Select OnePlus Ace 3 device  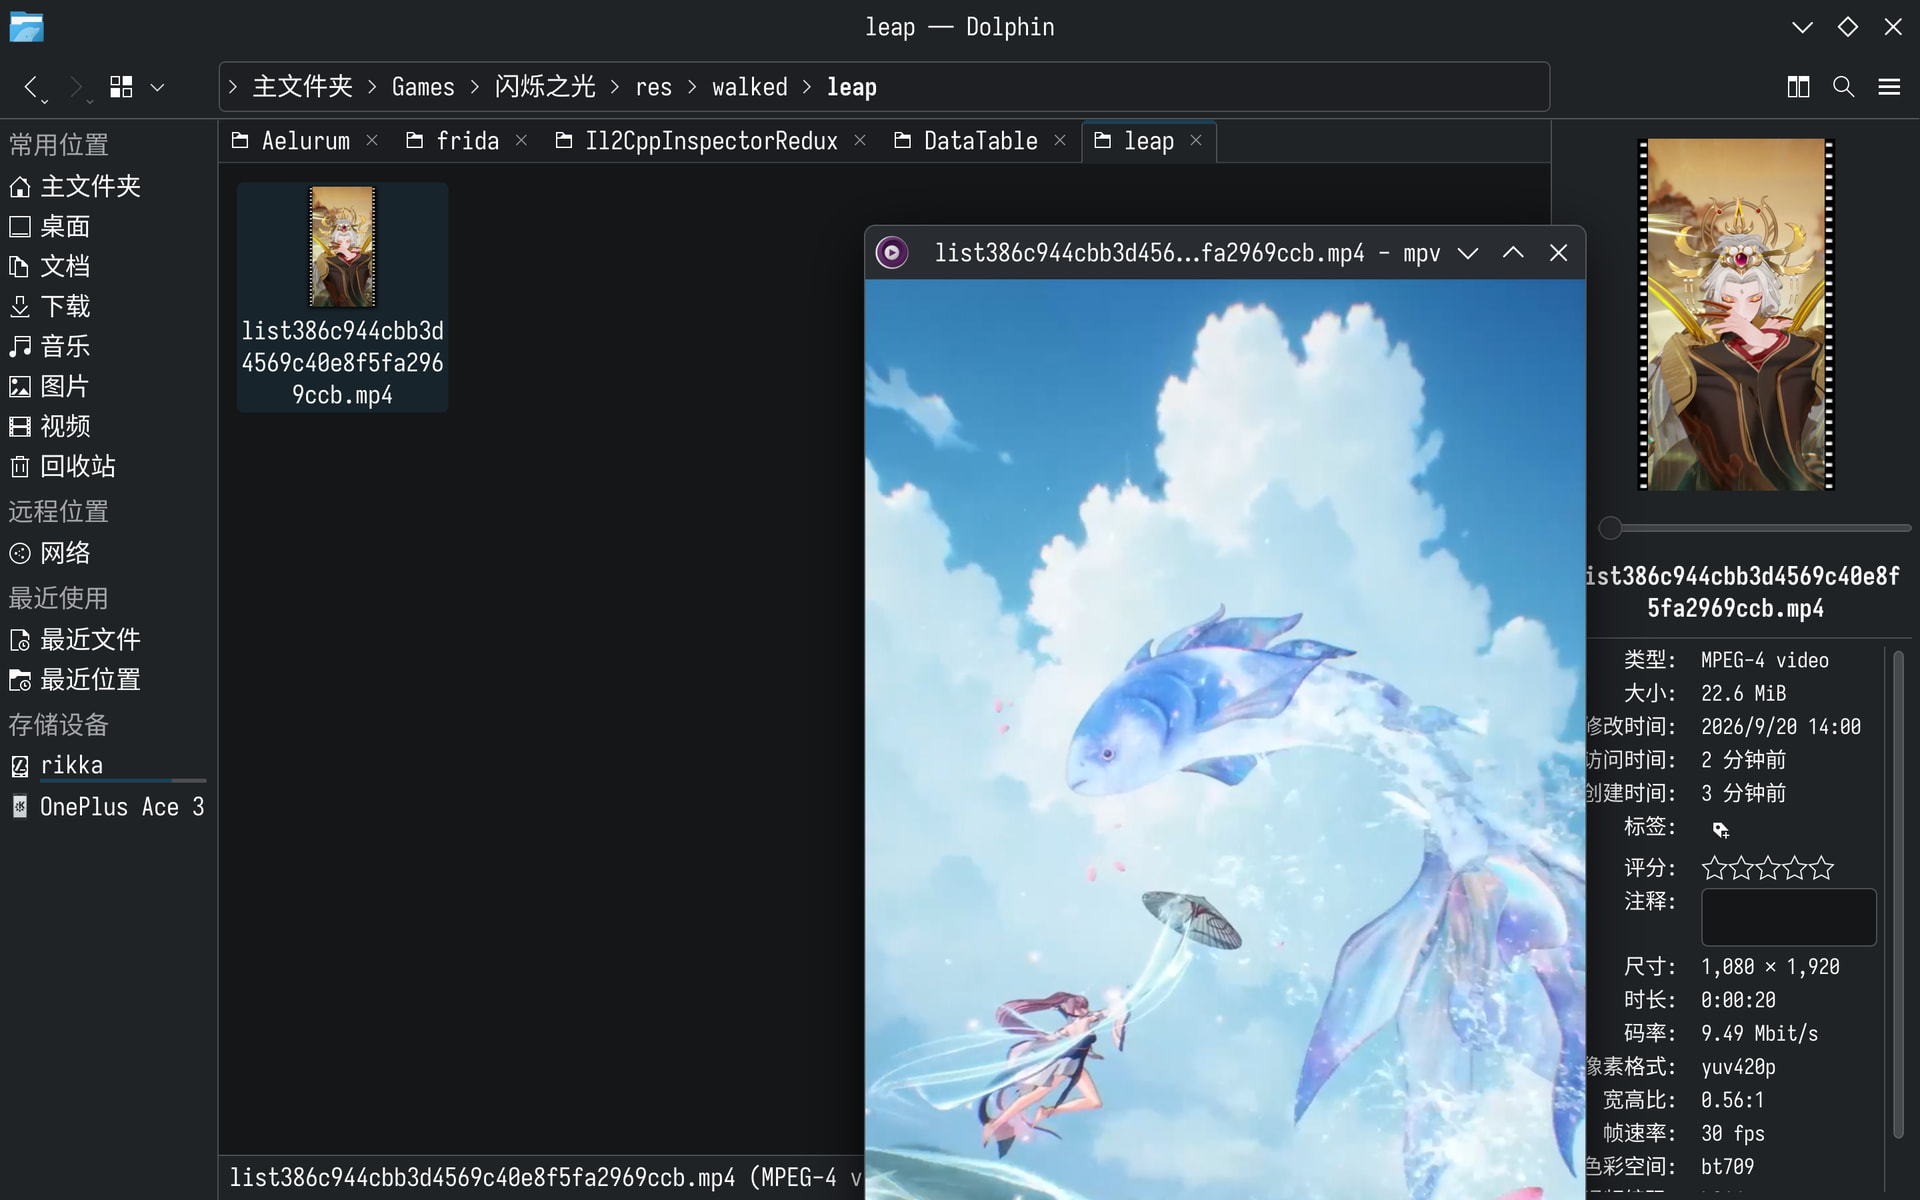click(108, 807)
